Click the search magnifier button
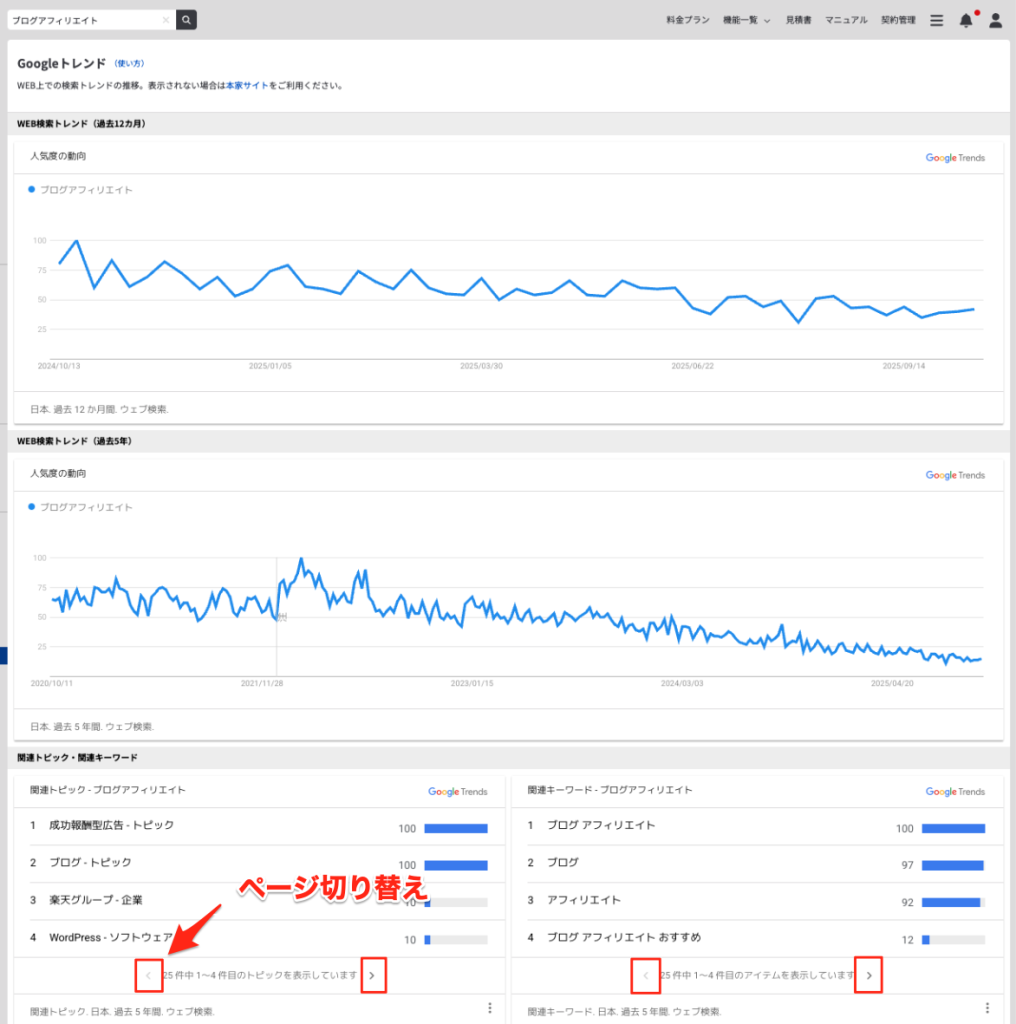The width and height of the screenshot is (1016, 1024). 186,20
